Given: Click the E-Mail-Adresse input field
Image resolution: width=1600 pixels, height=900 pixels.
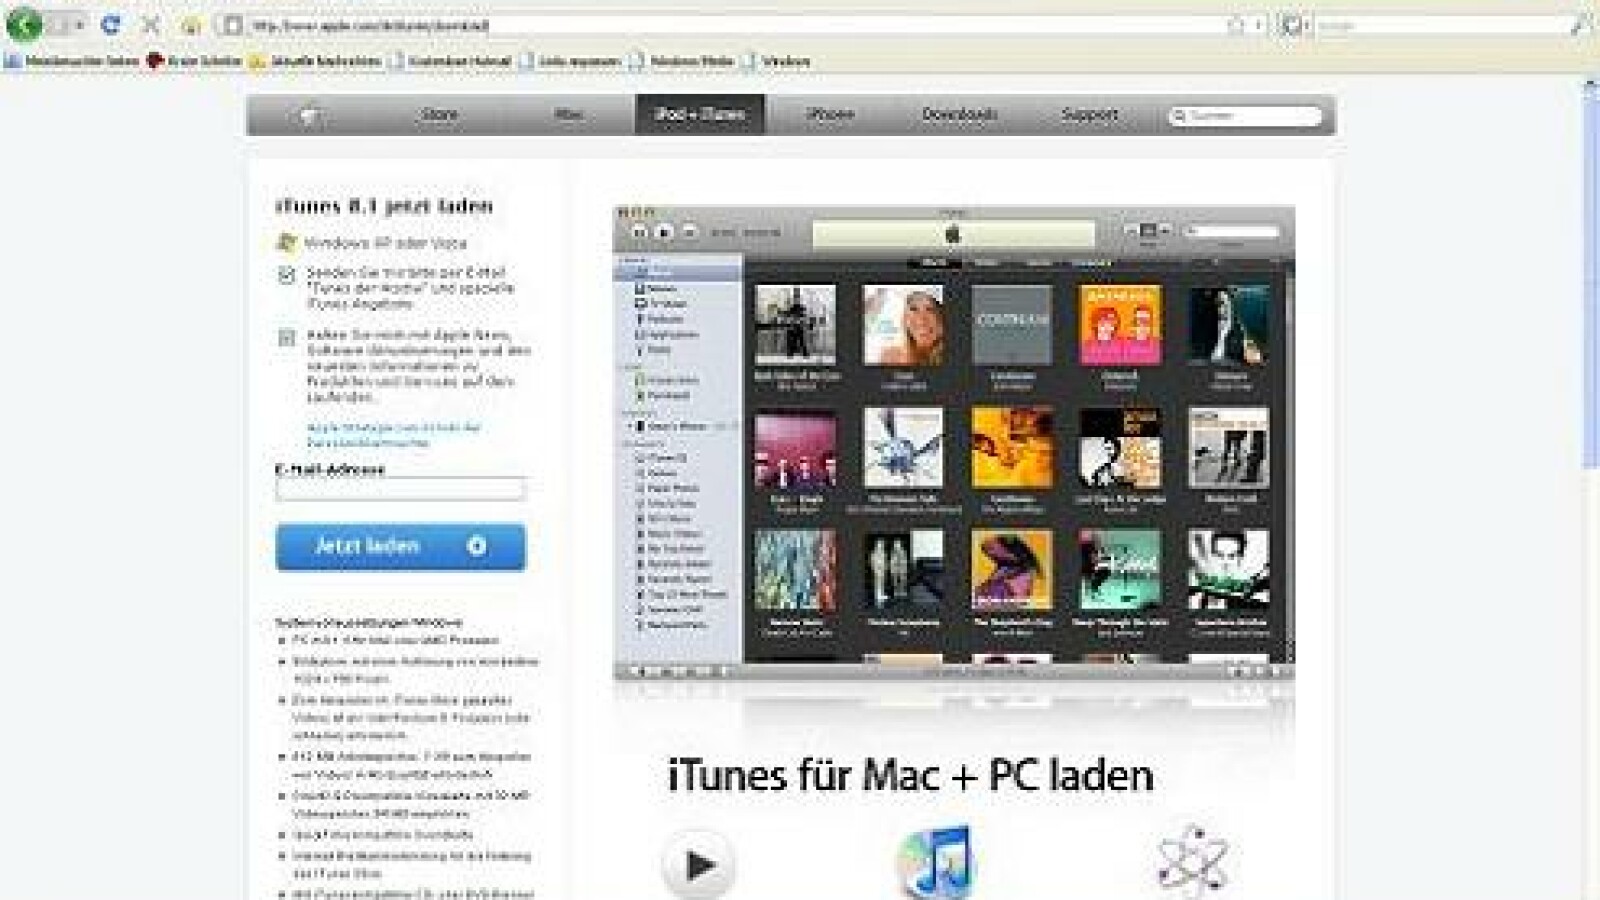Looking at the screenshot, I should click(399, 489).
